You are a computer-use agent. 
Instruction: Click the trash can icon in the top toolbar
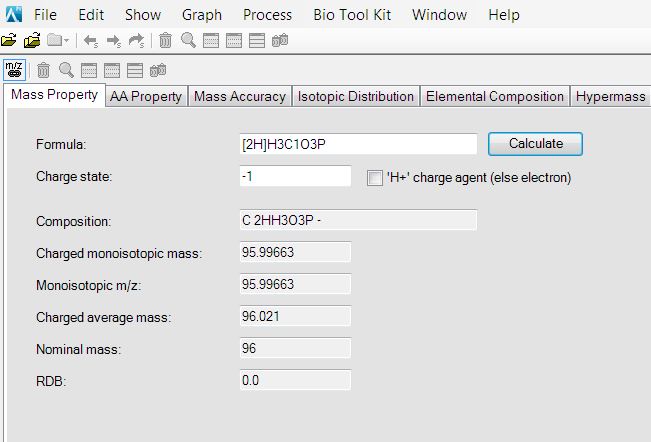(165, 40)
